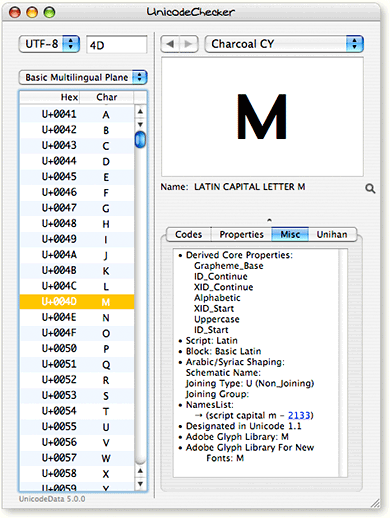Select row U+0048 H
Viewport: 390px width, 518px height.
77,224
